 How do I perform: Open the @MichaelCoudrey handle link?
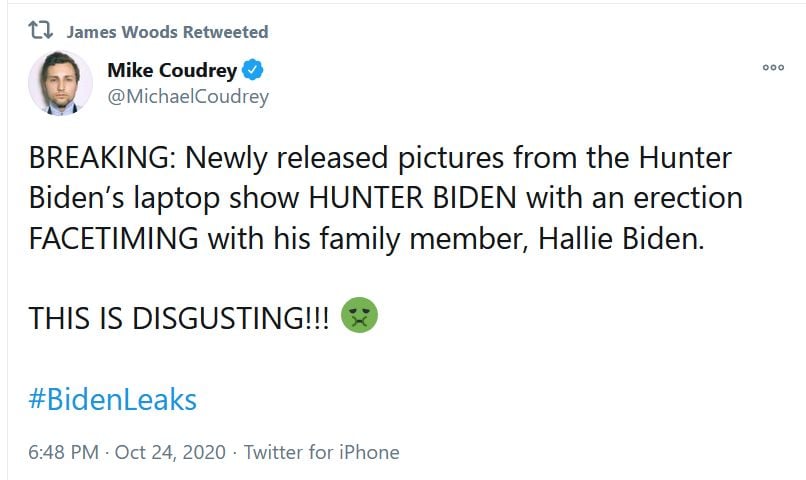[187, 96]
